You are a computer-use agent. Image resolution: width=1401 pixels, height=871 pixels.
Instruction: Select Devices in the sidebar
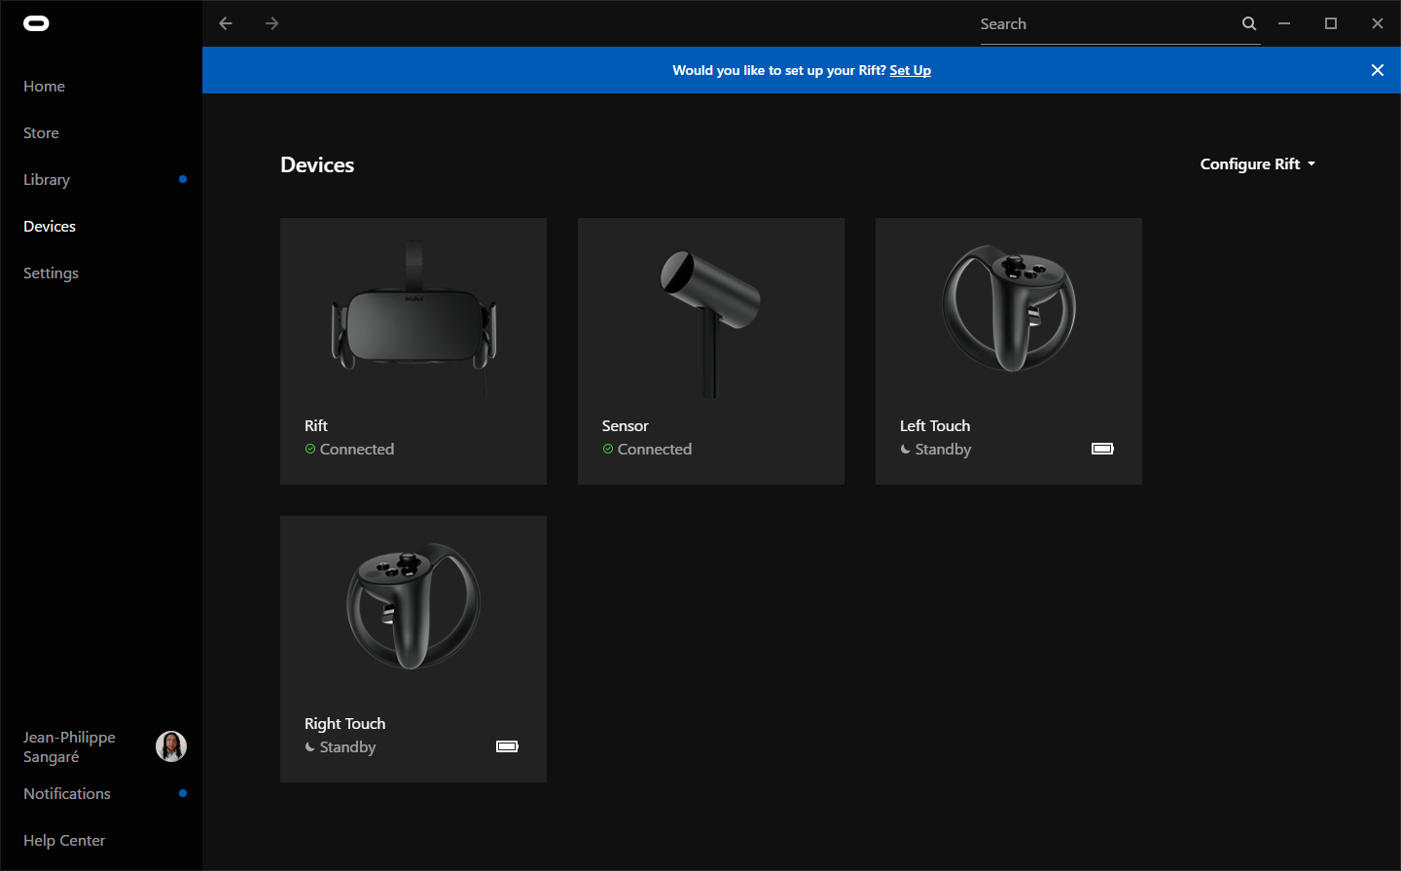coord(50,226)
